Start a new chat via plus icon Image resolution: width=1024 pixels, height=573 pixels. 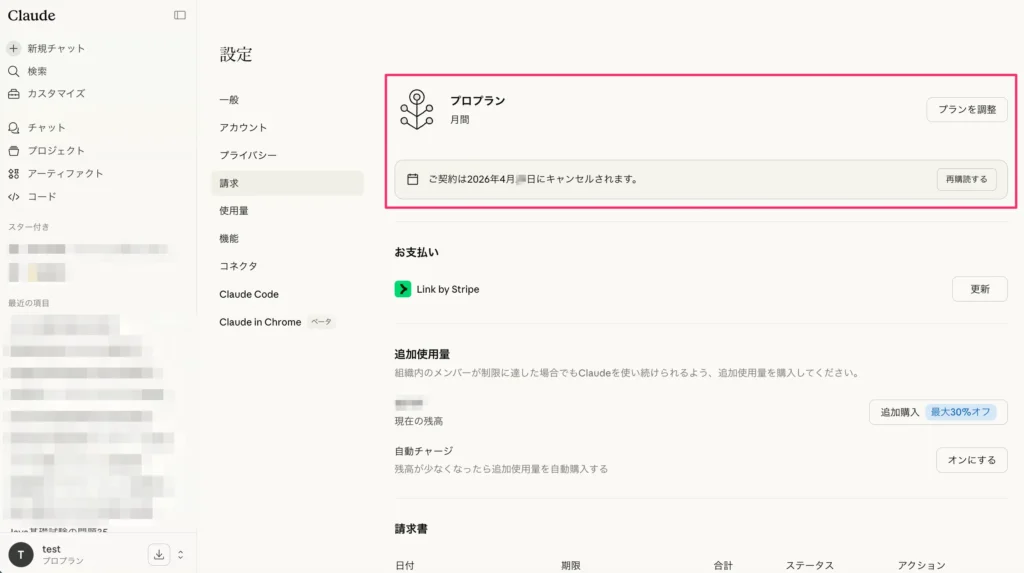[x=14, y=48]
